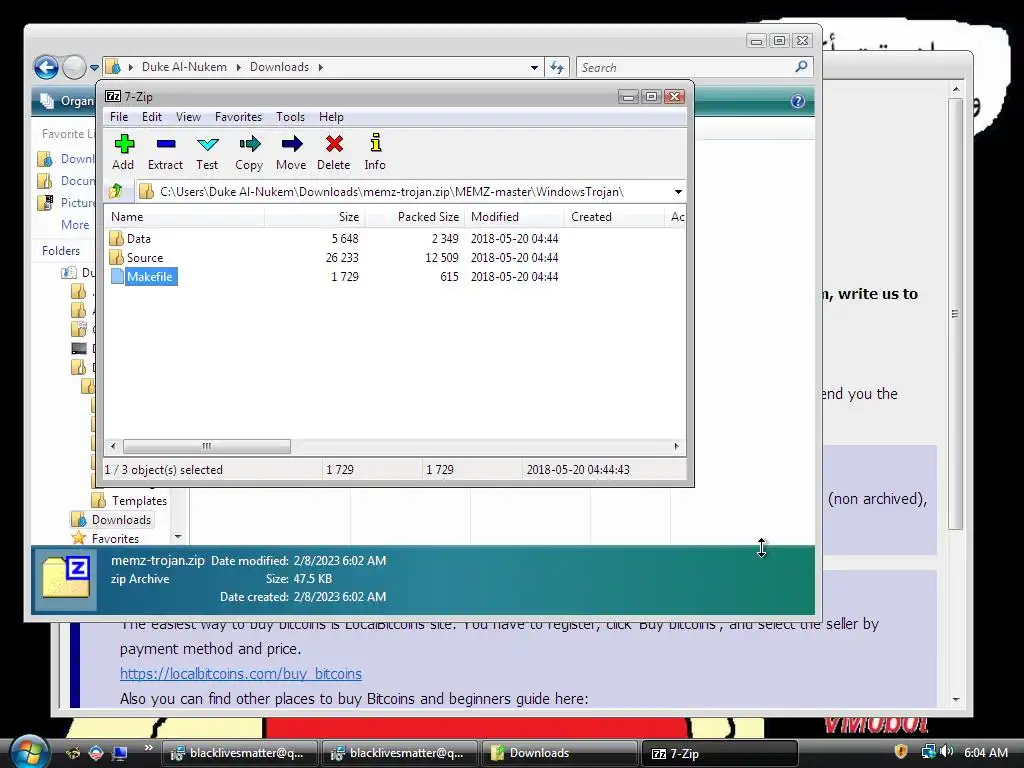The image size is (1024, 768).
Task: Click the magnifier icon in Explorer search box
Action: click(801, 67)
